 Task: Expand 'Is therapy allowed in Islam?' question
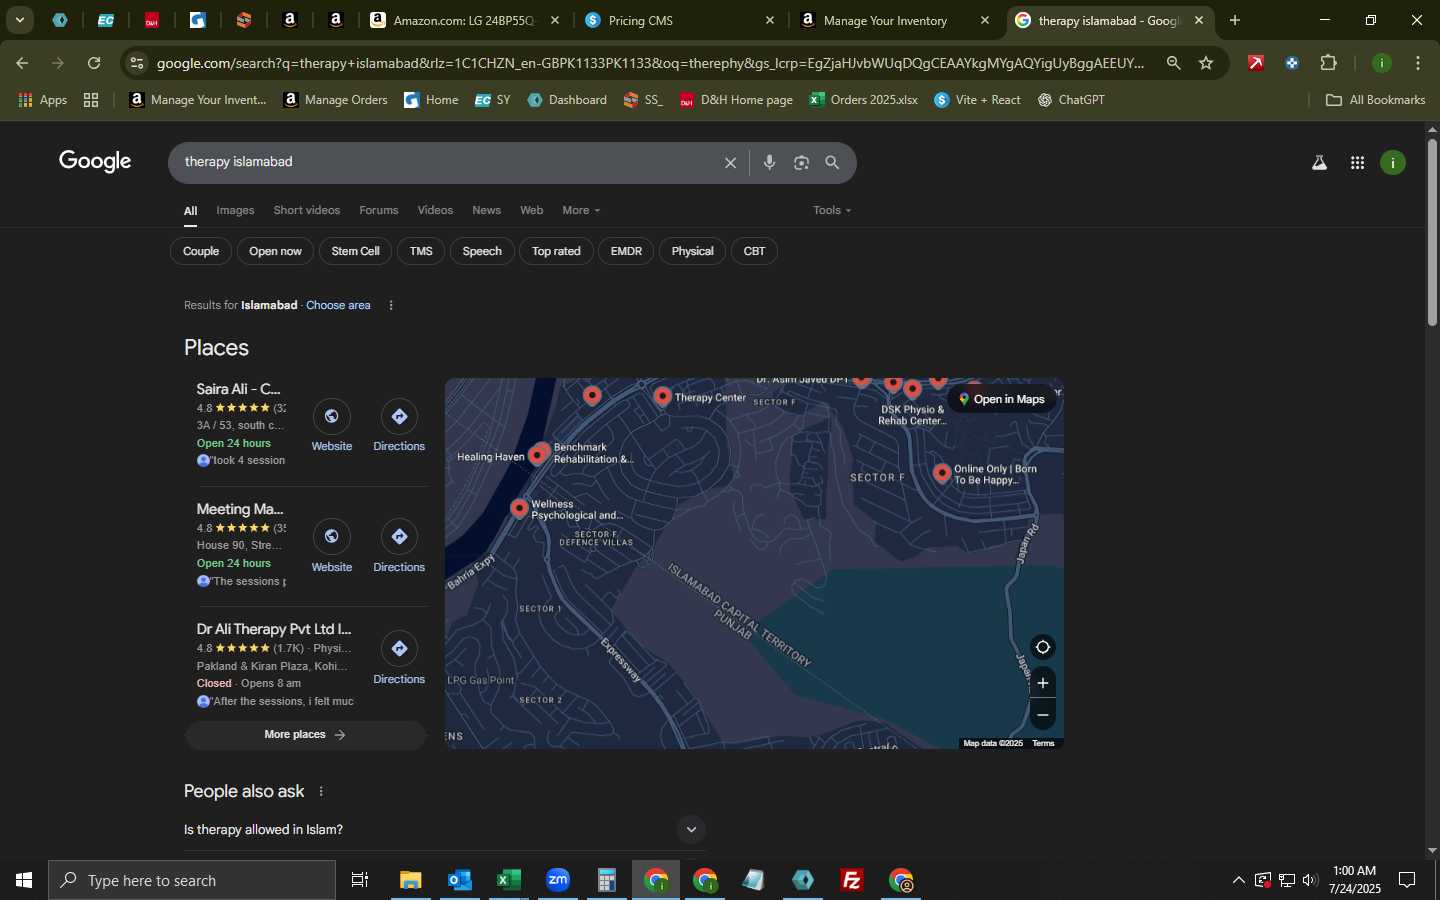[445, 829]
